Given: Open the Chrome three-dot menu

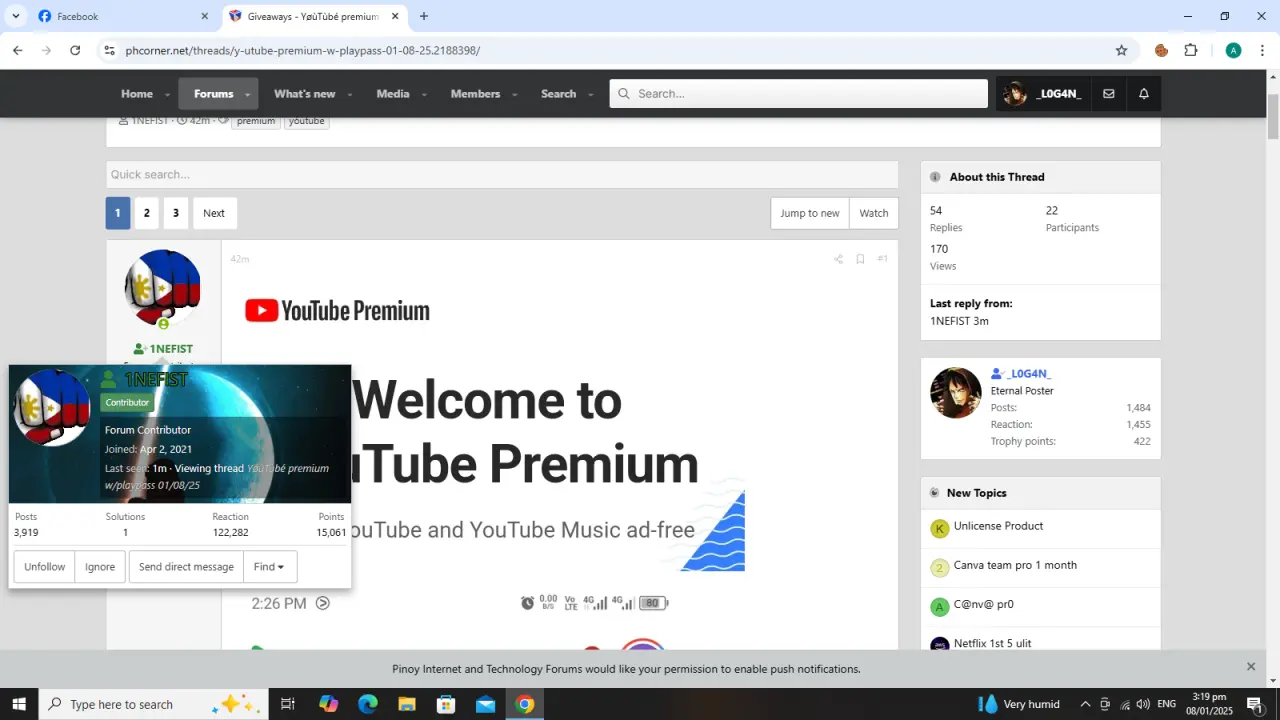Looking at the screenshot, I should (x=1262, y=50).
